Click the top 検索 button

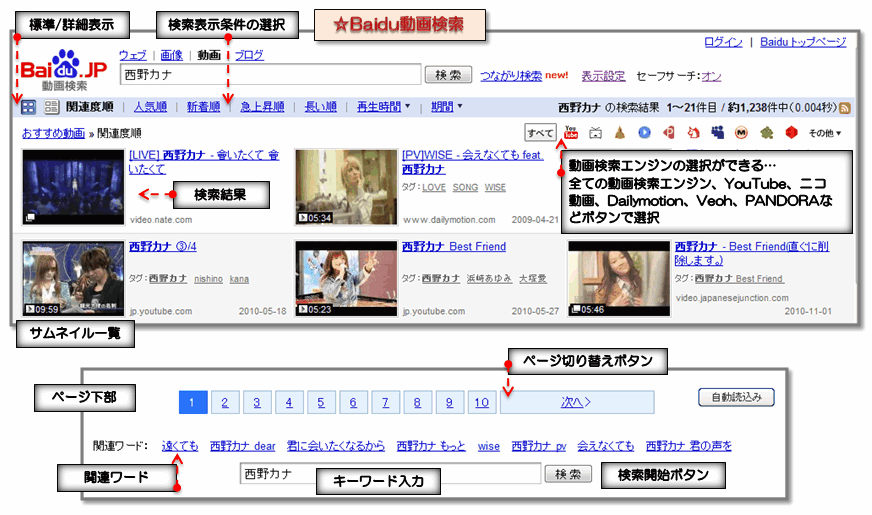pyautogui.click(x=448, y=75)
